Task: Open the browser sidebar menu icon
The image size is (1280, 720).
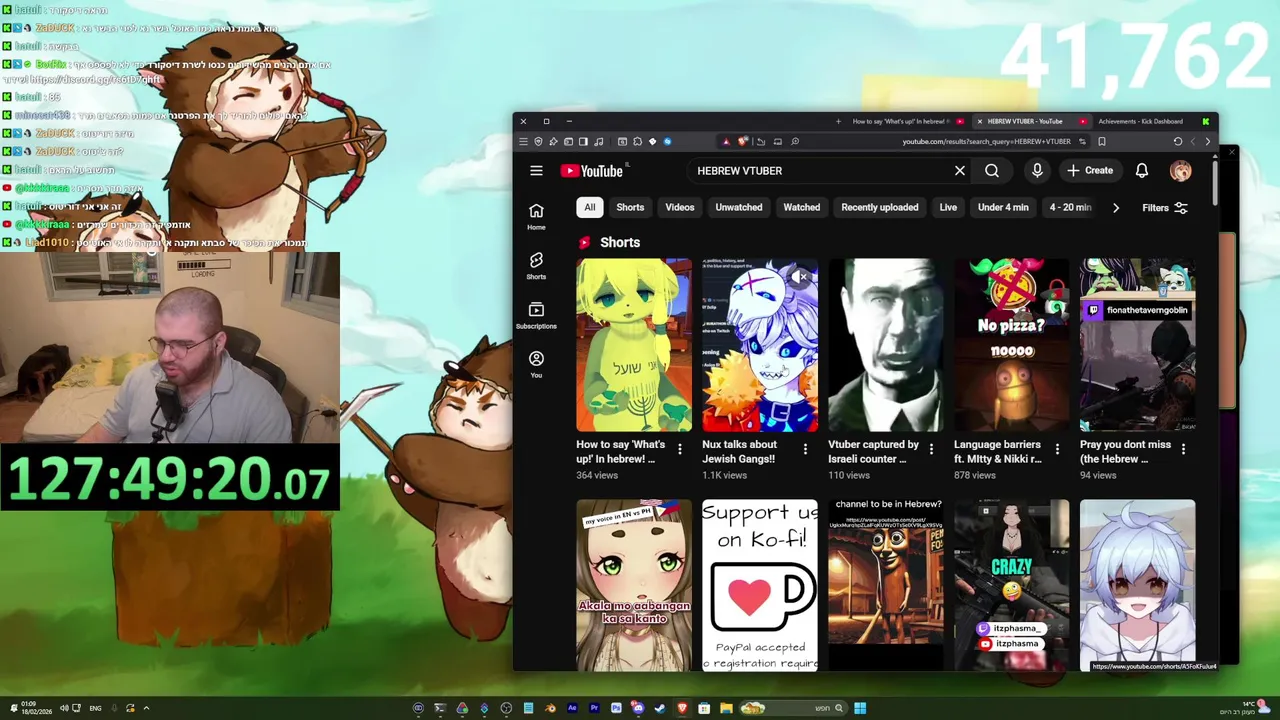Action: (x=583, y=141)
